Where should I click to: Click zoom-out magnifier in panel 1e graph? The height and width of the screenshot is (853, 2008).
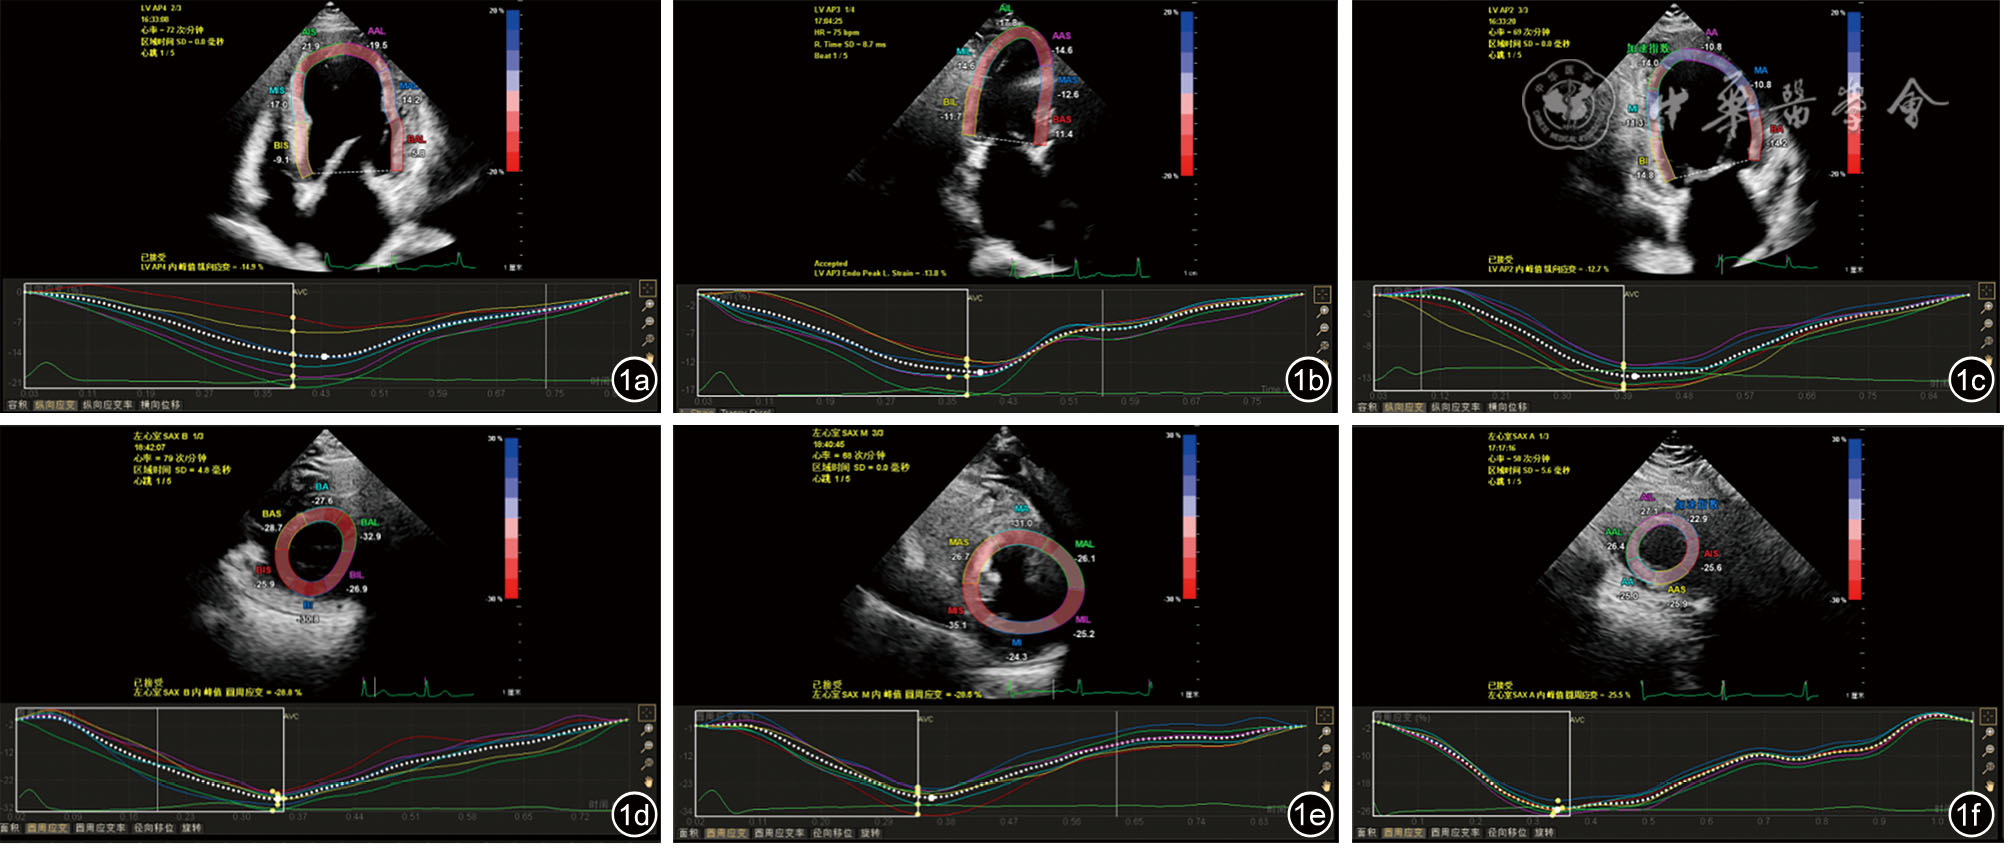click(x=1325, y=750)
